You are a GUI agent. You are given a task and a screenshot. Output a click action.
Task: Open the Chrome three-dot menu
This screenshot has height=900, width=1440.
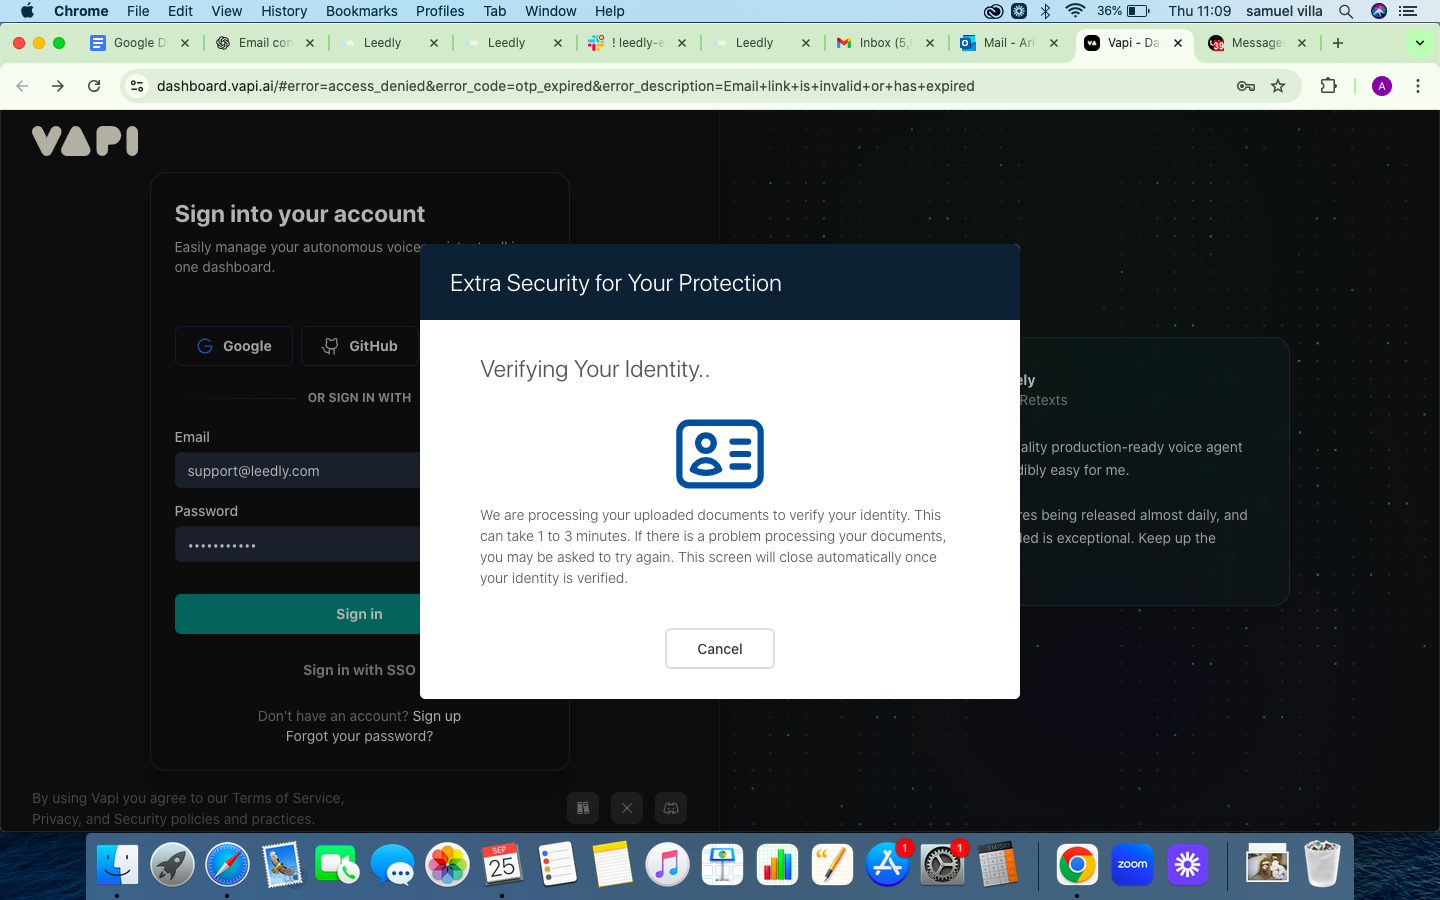(x=1418, y=86)
